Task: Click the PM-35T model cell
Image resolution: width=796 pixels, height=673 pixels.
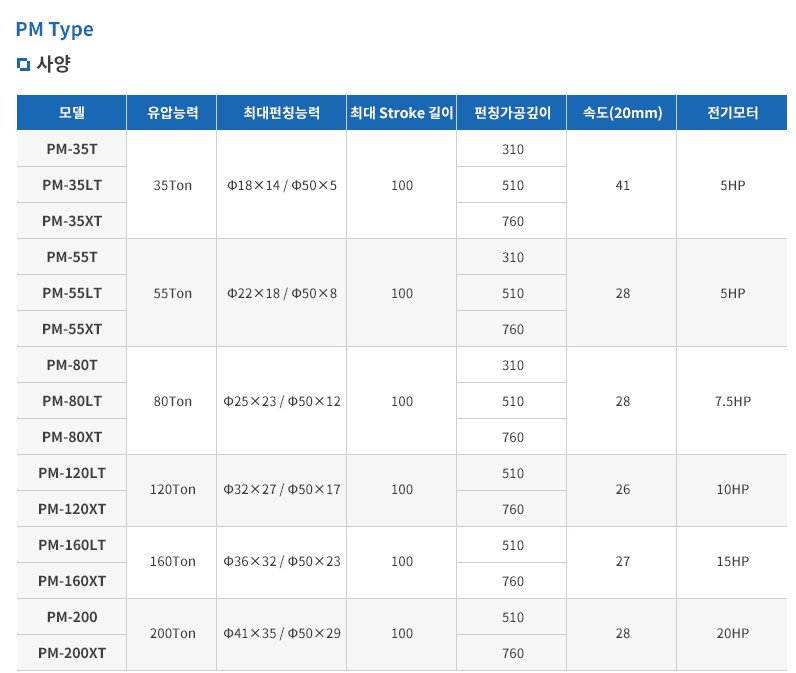Action: [71, 149]
